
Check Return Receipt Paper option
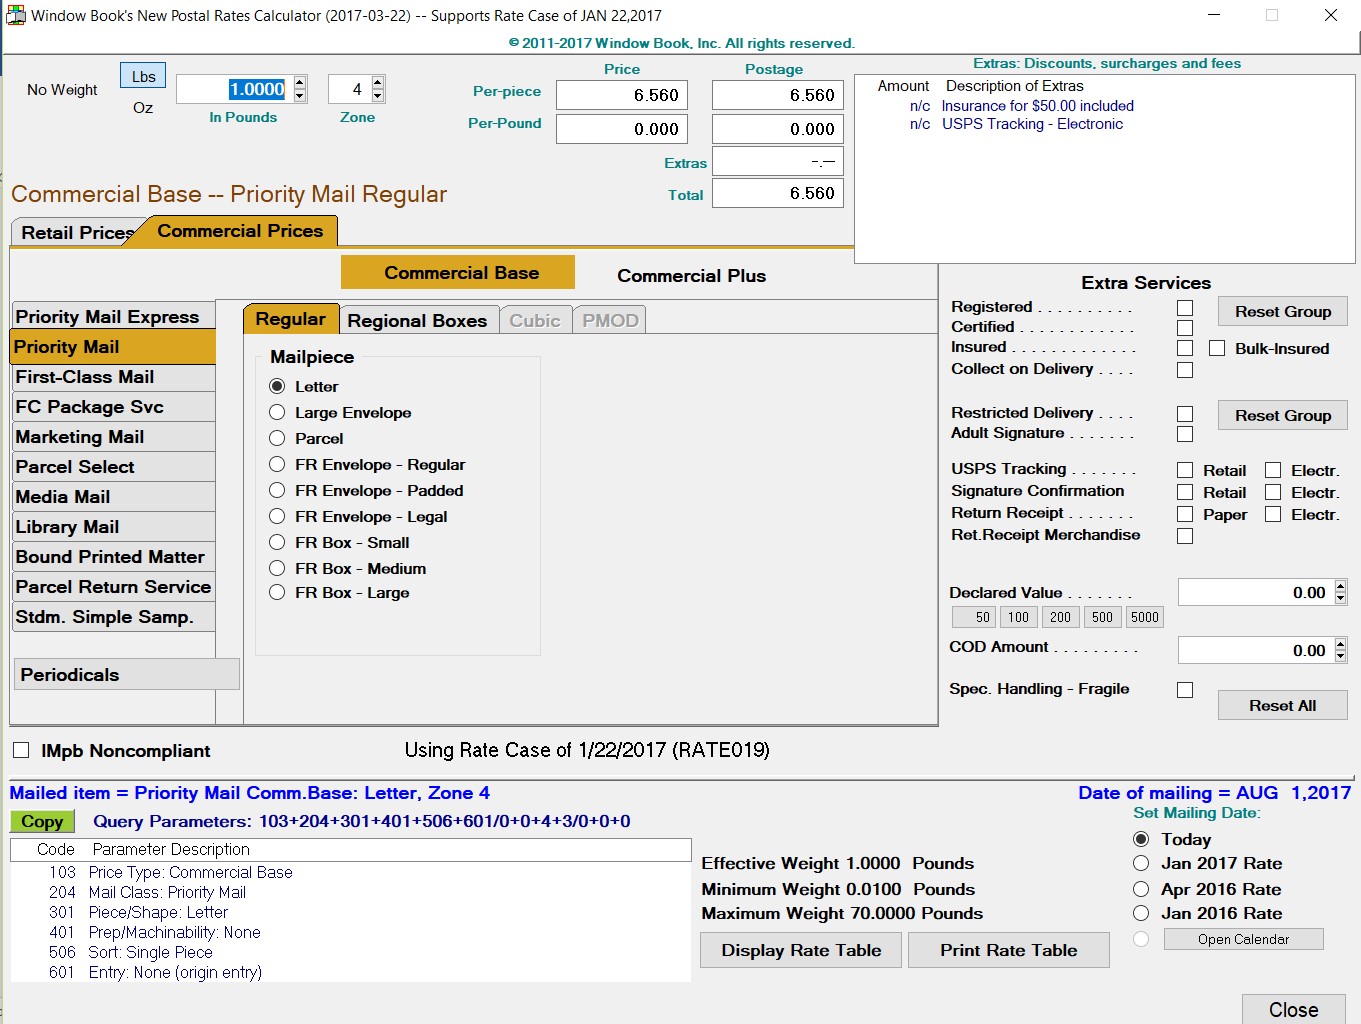(x=1185, y=514)
